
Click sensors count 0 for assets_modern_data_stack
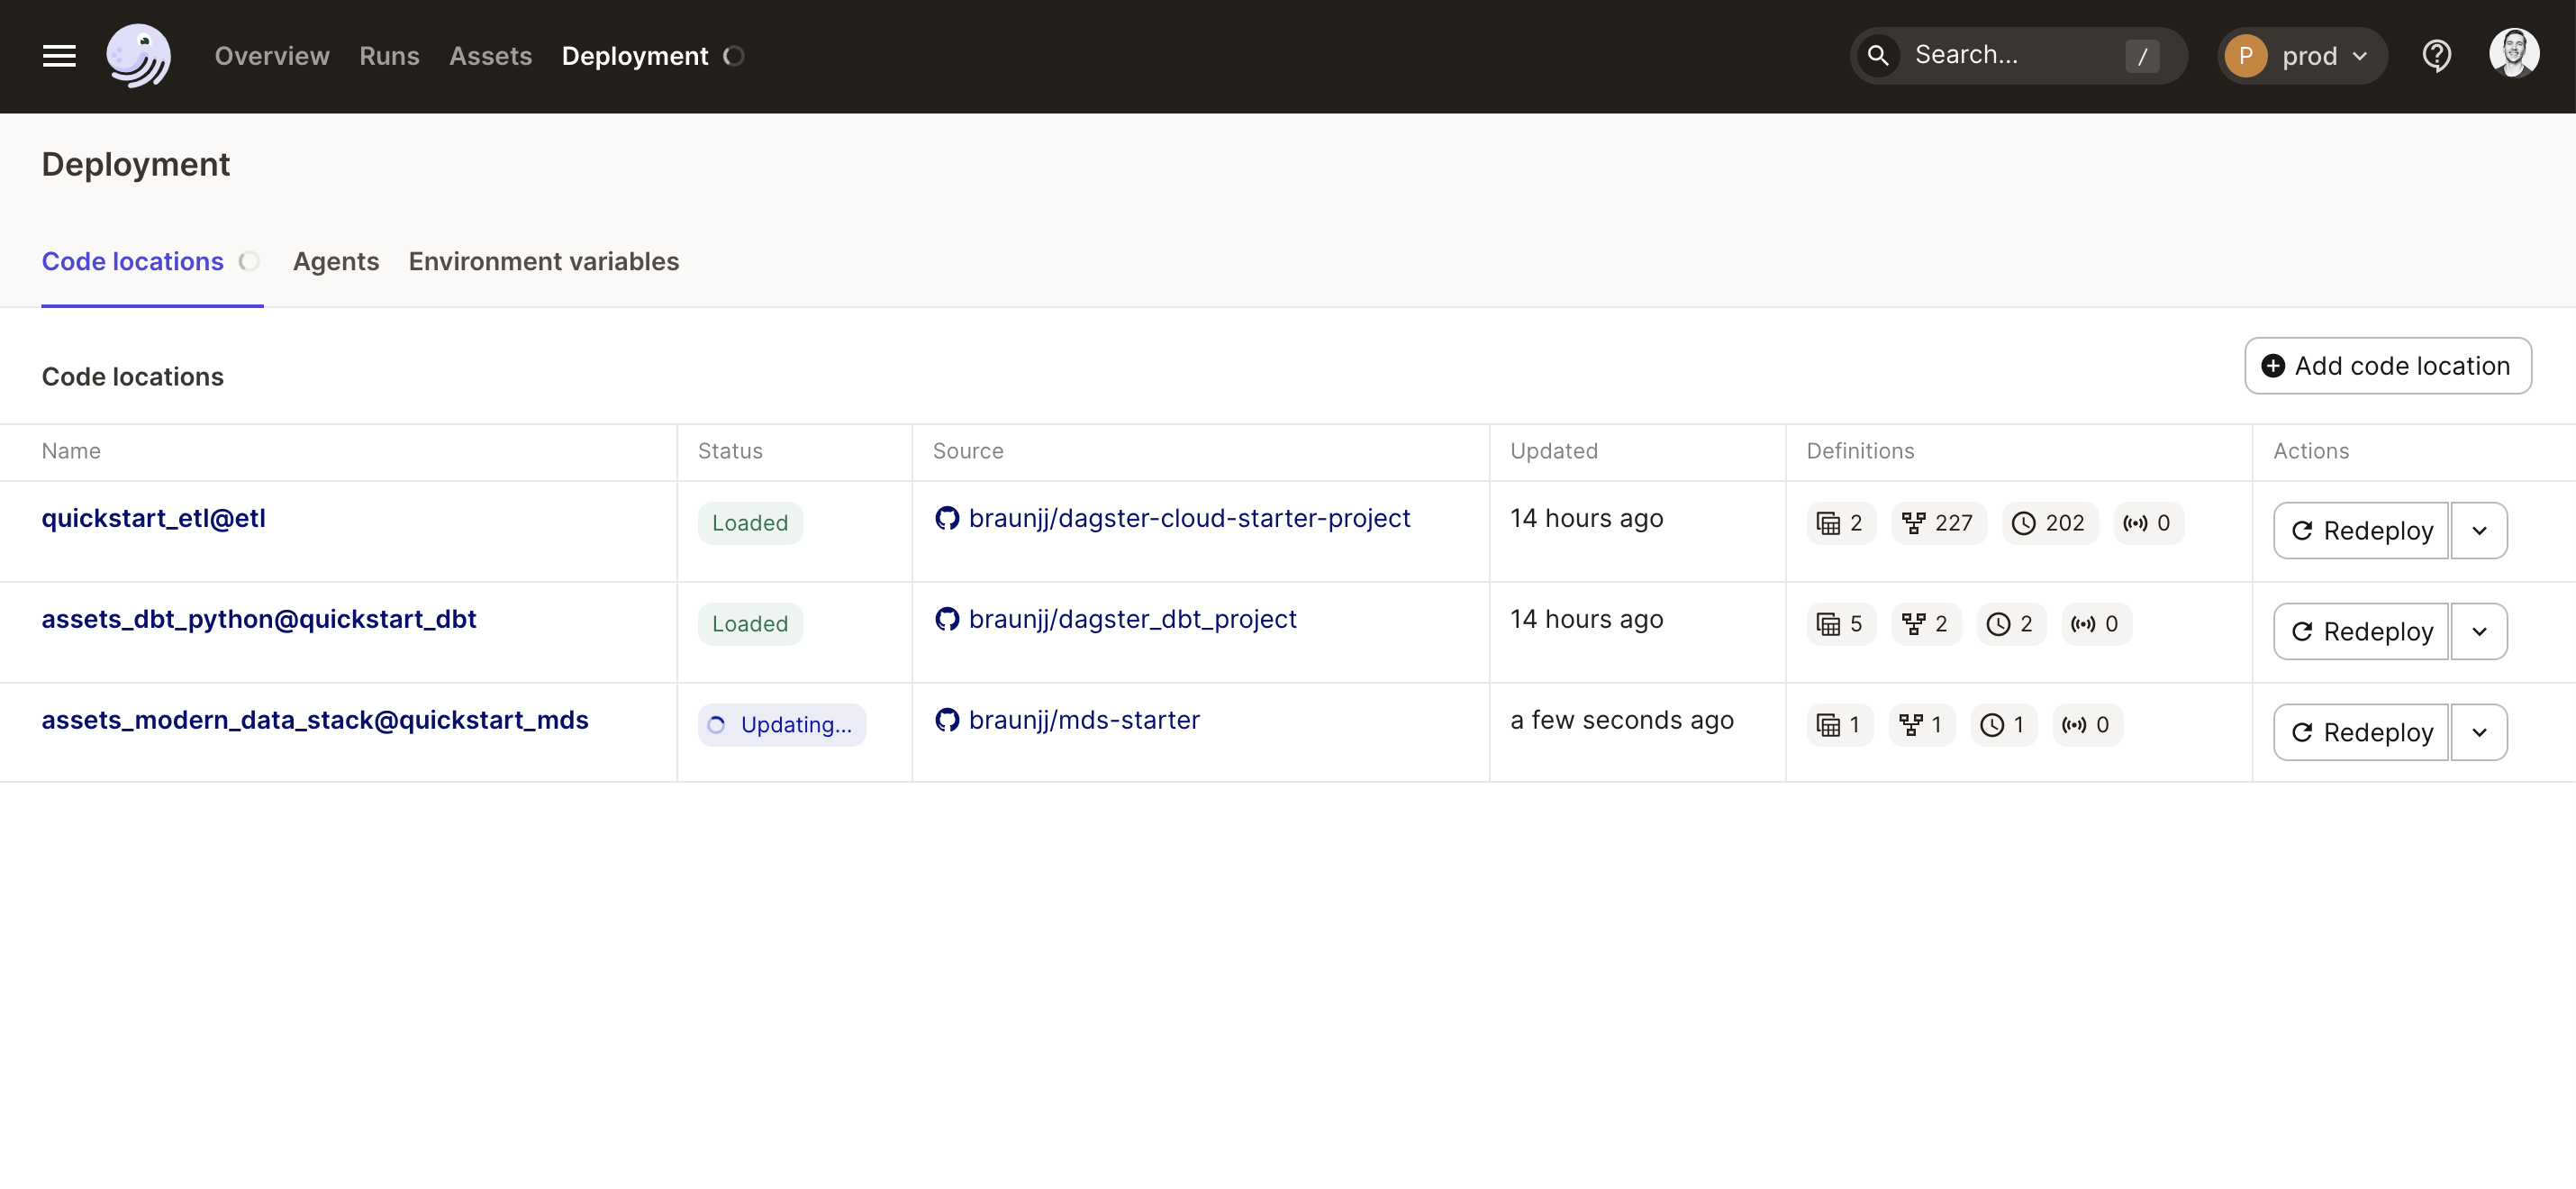(2086, 725)
